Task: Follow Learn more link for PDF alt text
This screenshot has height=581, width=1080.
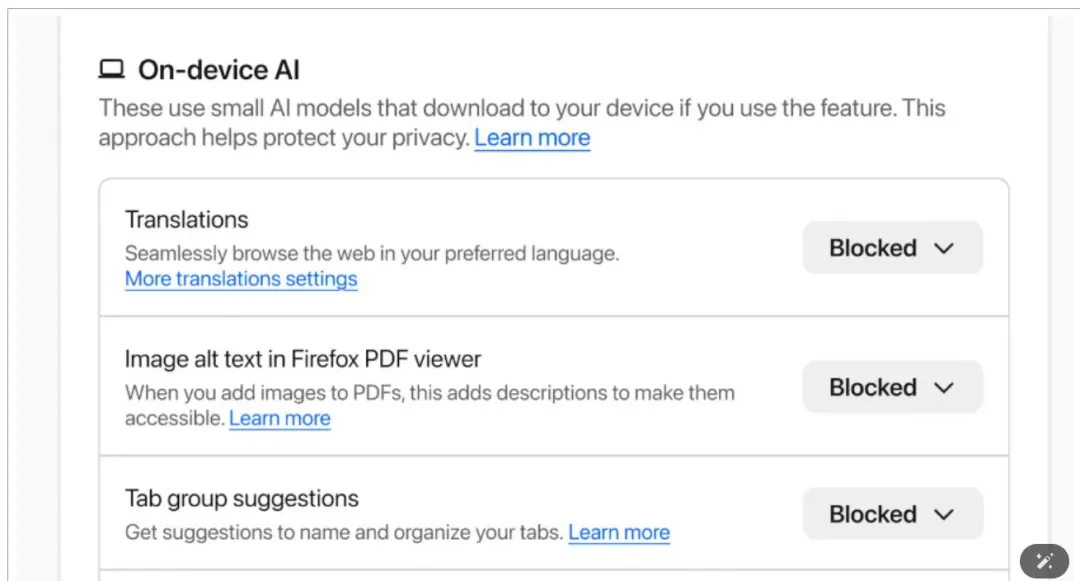Action: [280, 418]
